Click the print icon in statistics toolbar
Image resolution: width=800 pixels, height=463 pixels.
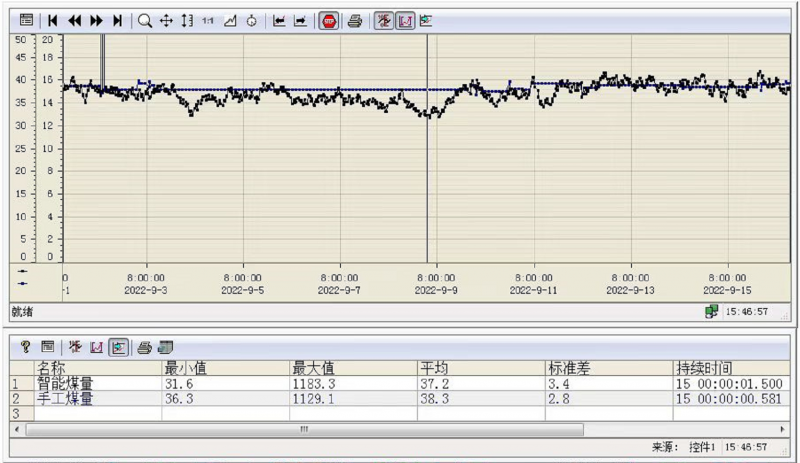click(144, 347)
